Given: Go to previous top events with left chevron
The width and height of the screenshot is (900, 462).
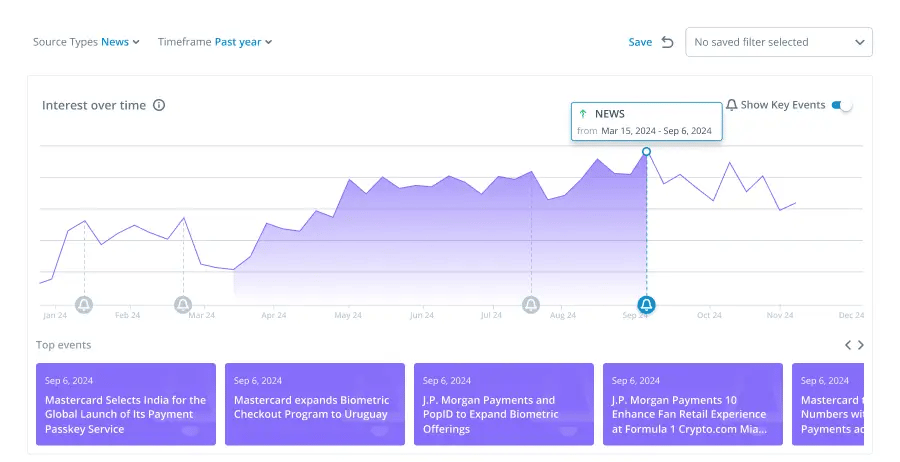Looking at the screenshot, I should pyautogui.click(x=848, y=345).
